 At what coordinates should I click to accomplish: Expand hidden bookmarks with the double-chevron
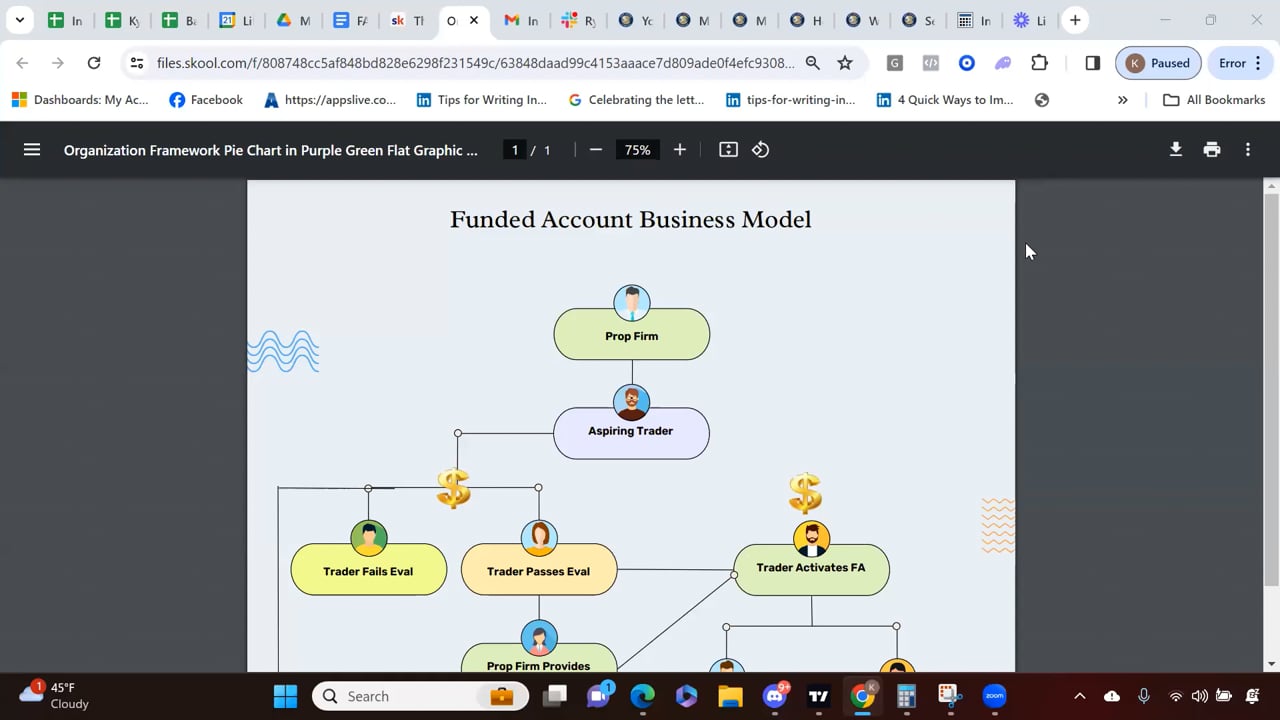1123,99
